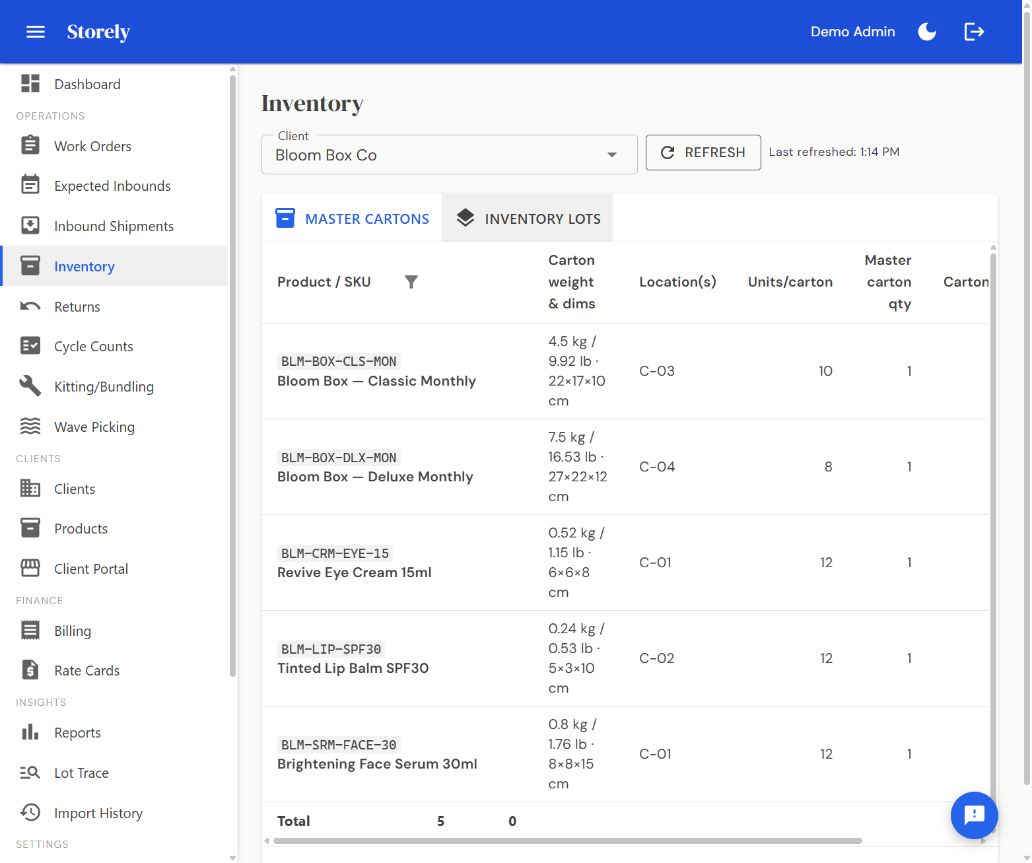Click the Client Portal storefront icon
The image size is (1032, 863).
tap(30, 568)
